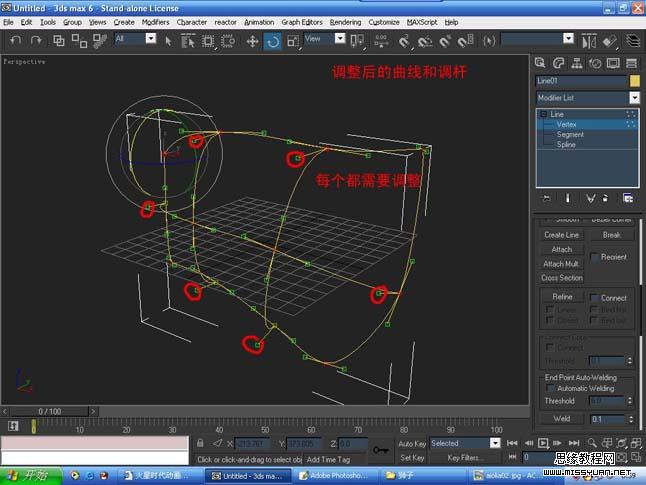
Task: Open Named Selection Sets icon
Action: pos(489,41)
